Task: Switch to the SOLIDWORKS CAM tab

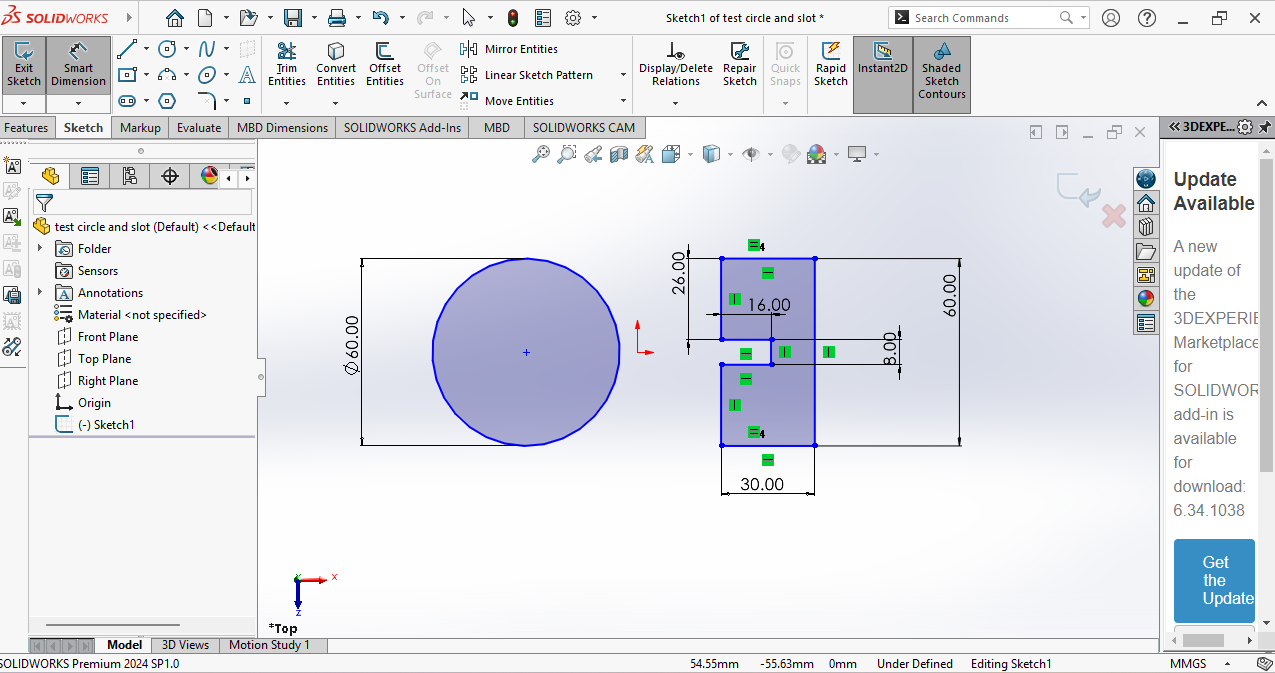Action: [x=584, y=127]
